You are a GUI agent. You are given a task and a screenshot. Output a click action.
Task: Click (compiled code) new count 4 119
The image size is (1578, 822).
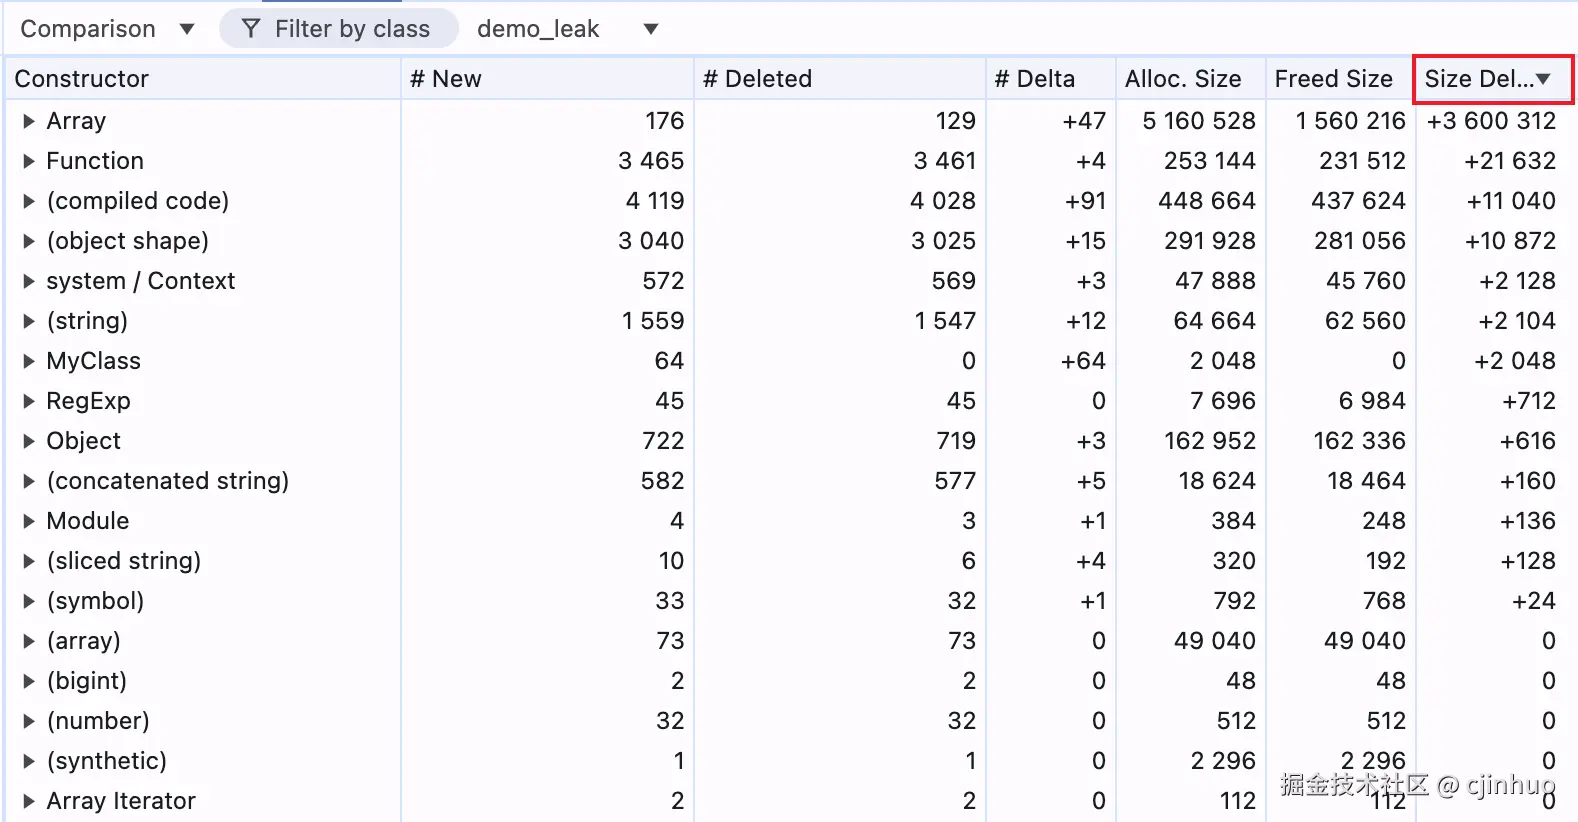pyautogui.click(x=655, y=201)
